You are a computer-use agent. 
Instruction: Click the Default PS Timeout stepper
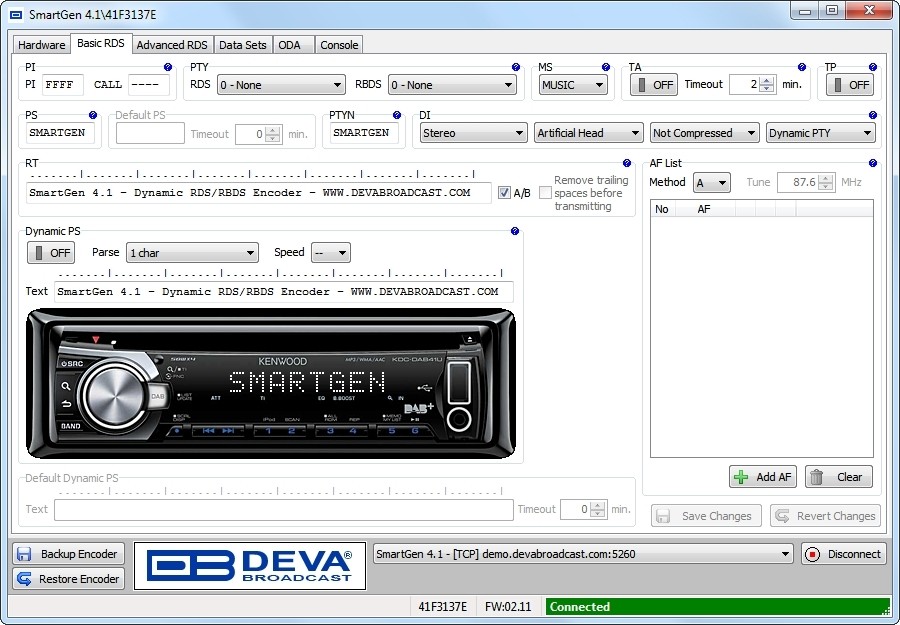coord(274,134)
